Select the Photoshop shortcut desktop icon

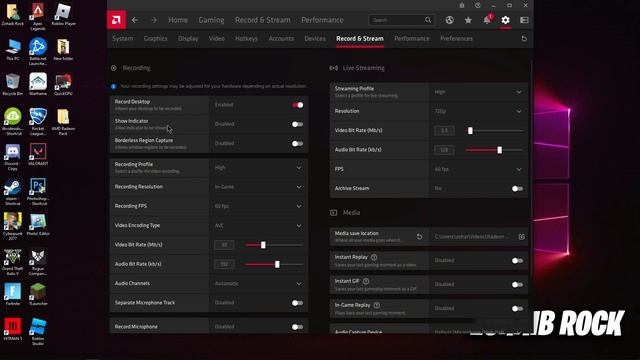[x=38, y=192]
